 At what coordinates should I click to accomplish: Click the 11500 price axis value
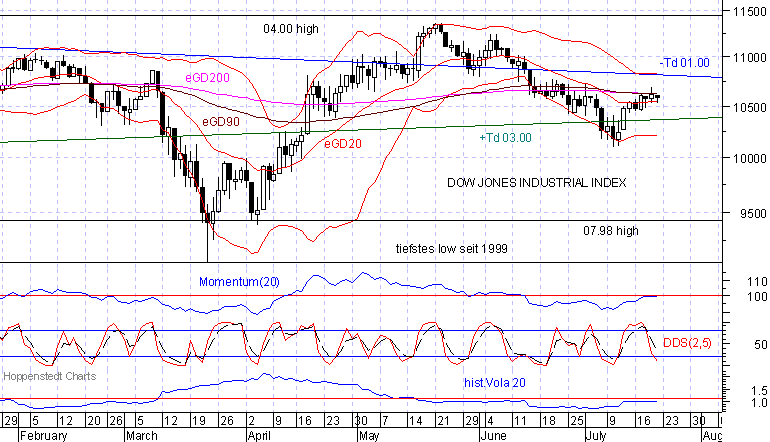[749, 11]
